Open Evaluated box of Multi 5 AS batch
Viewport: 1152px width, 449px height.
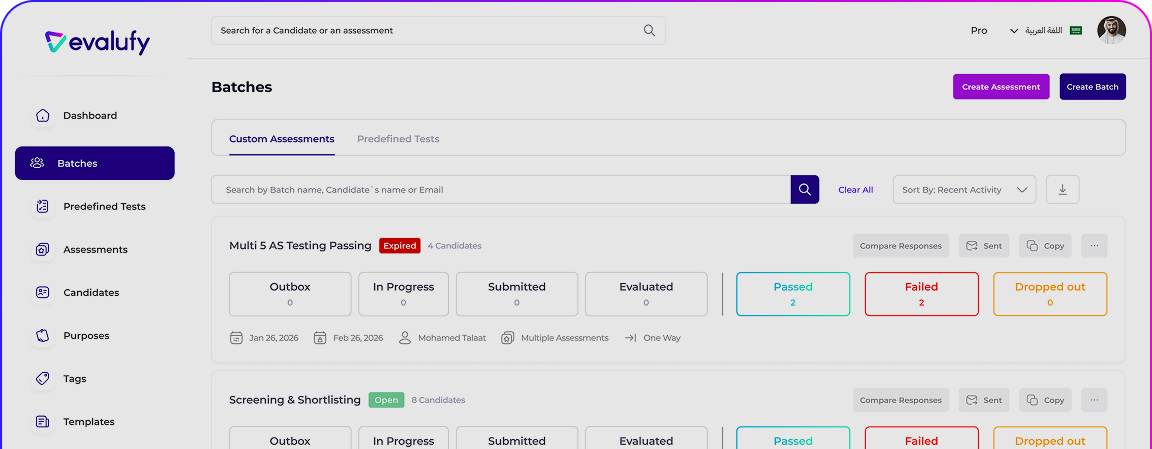646,294
